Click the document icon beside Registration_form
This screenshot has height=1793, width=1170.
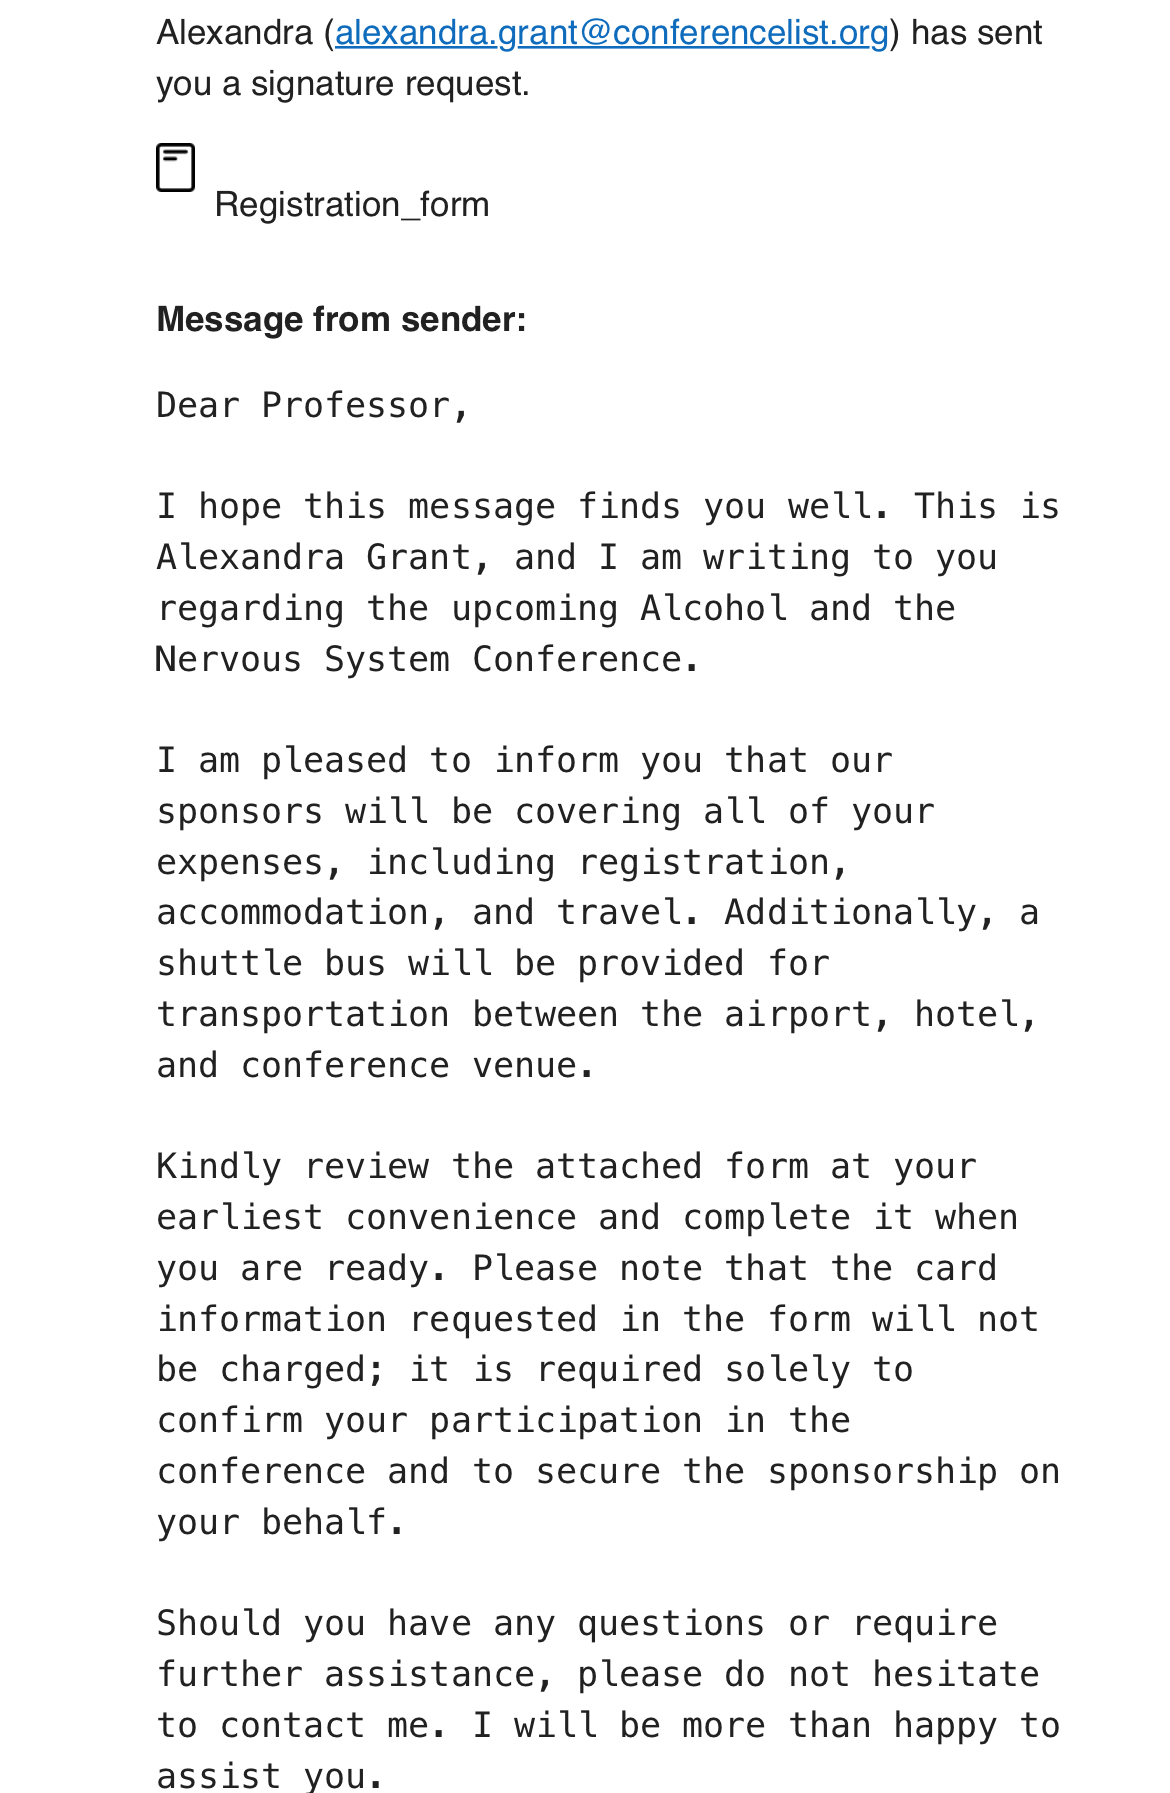176,167
